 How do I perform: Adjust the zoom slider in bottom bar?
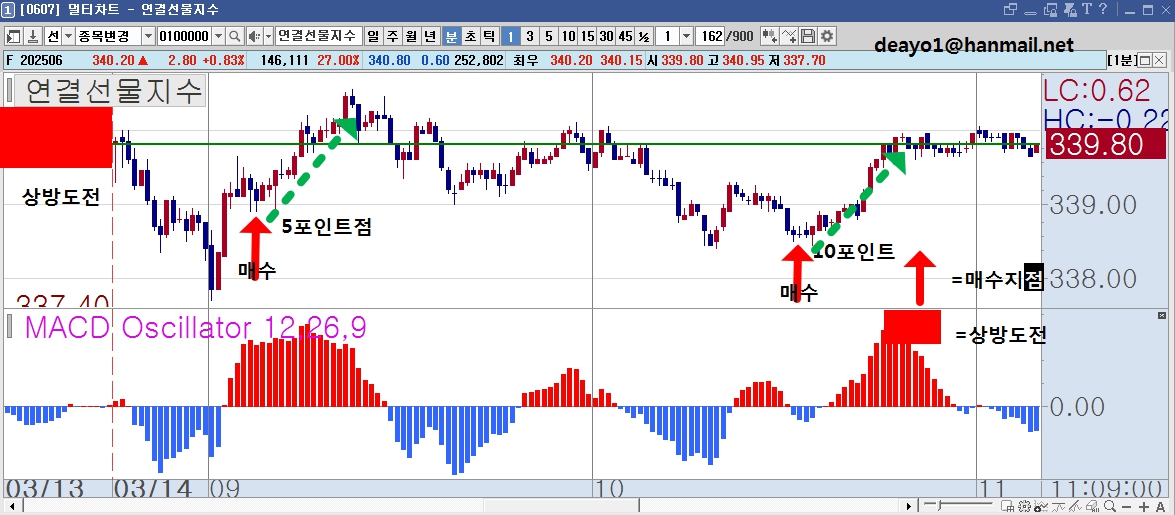click(x=939, y=506)
